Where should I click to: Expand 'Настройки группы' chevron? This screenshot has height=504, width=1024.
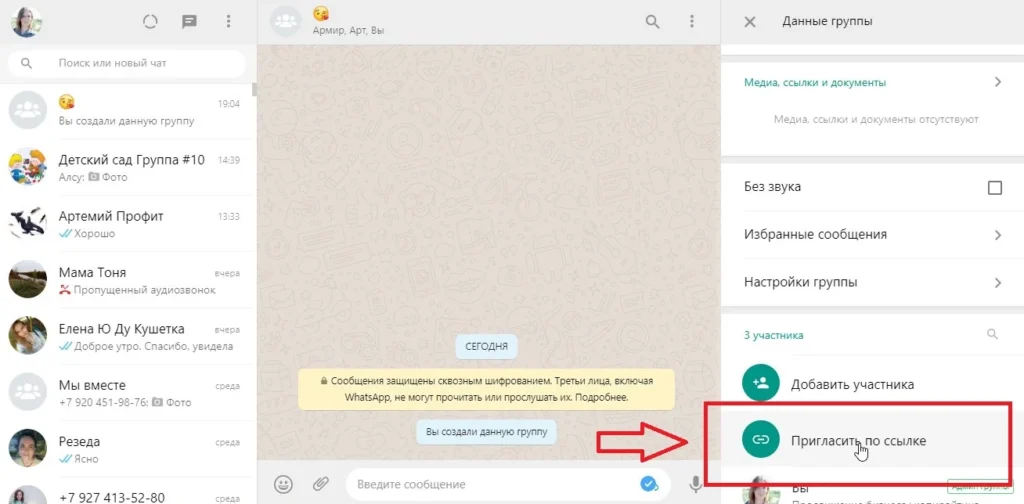[997, 283]
